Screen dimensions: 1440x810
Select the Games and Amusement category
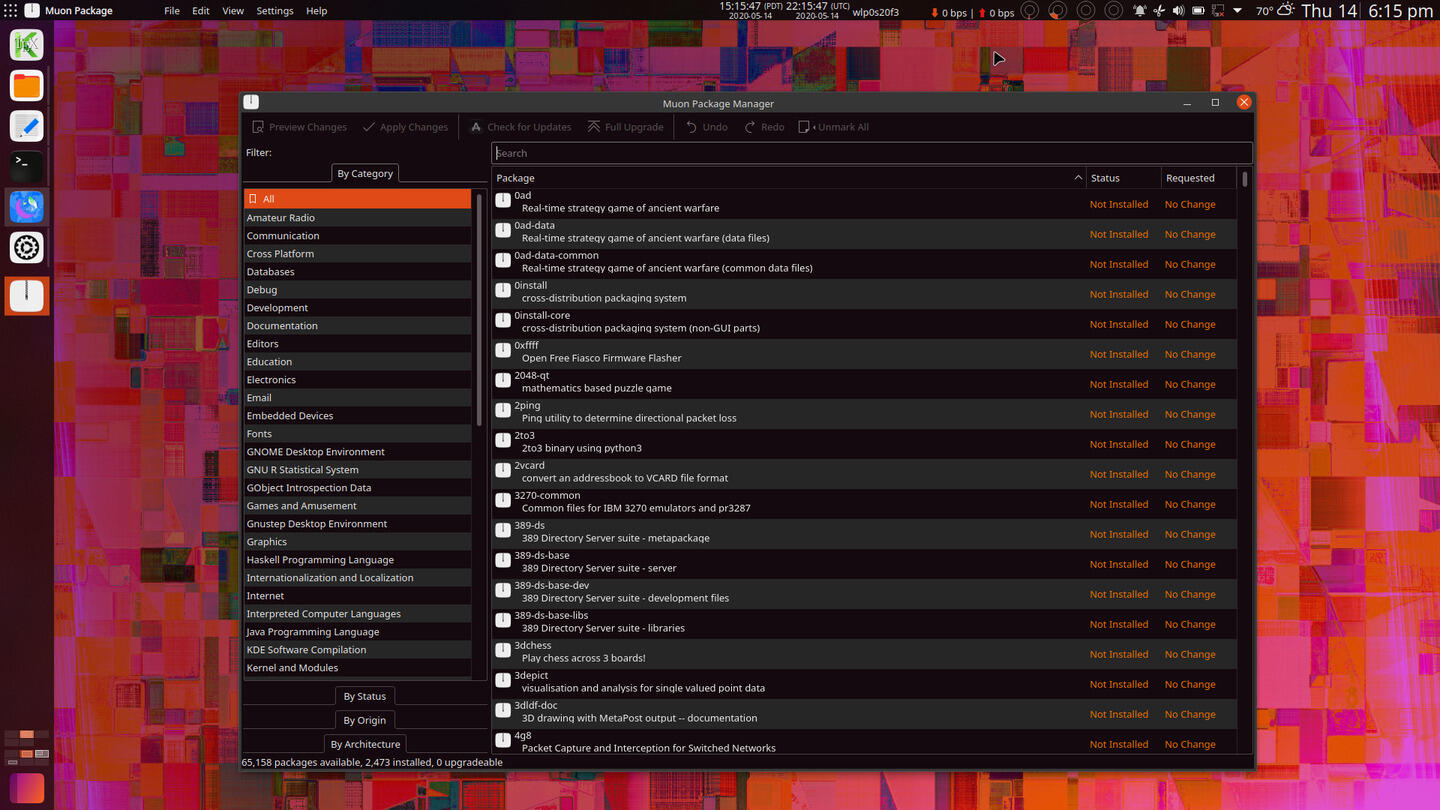pos(357,505)
